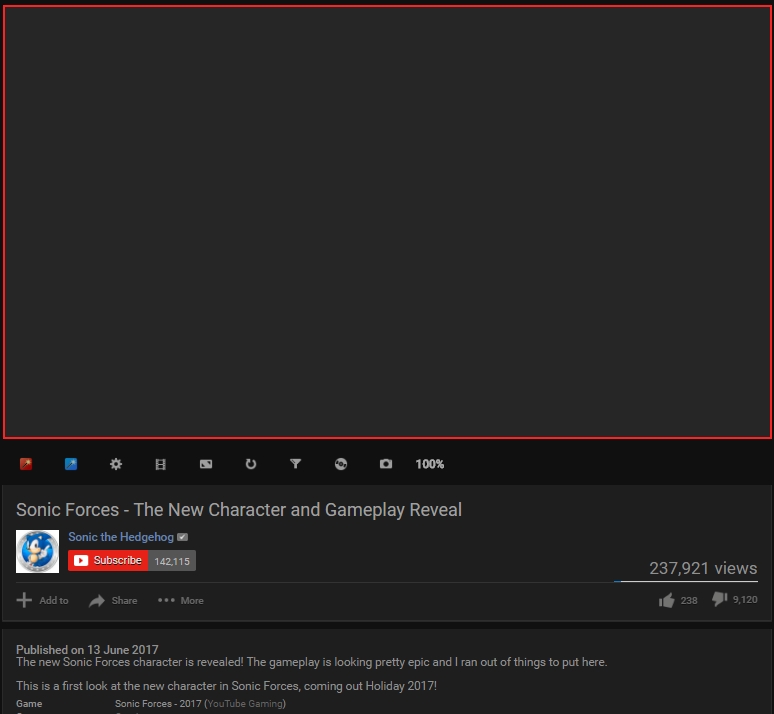Click the plus icon next to Add to
Screen dimensions: 774x714
(24, 600)
